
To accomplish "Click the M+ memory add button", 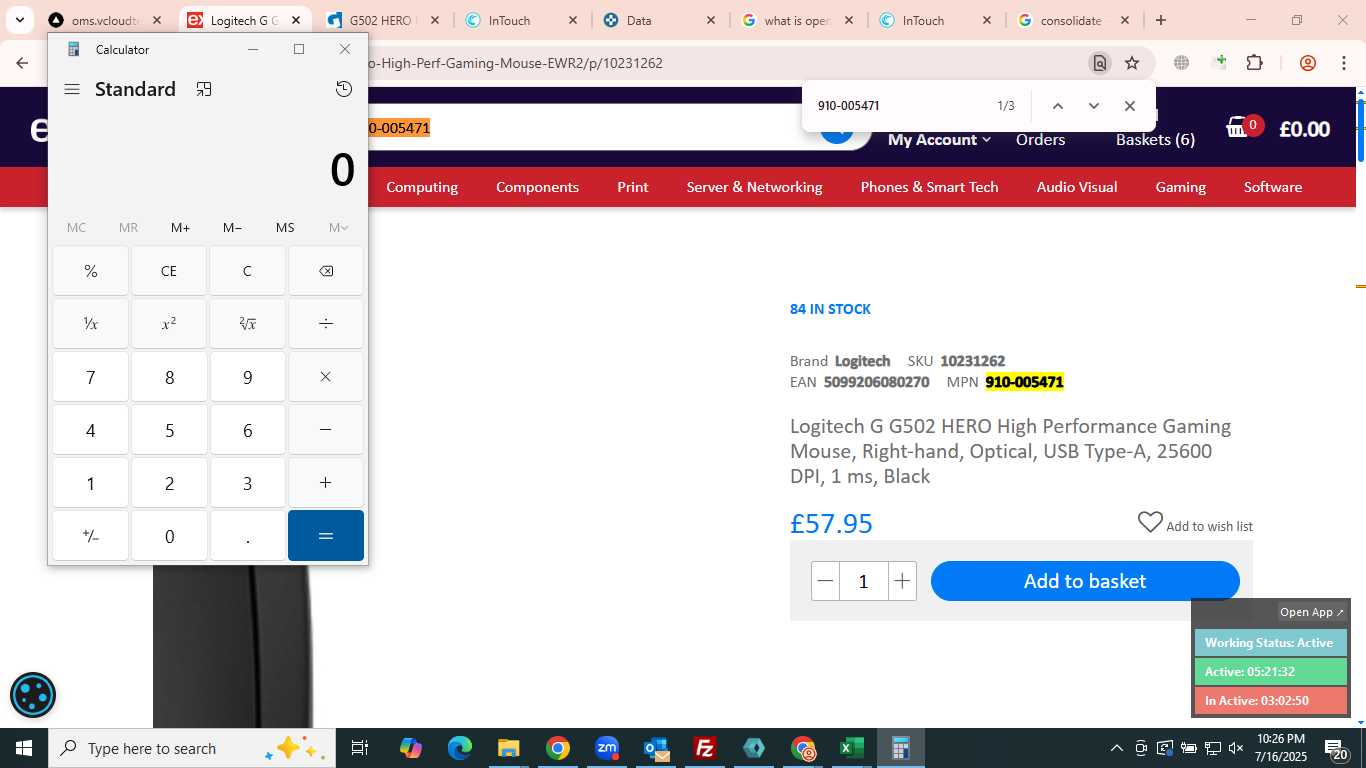I will pos(180,227).
